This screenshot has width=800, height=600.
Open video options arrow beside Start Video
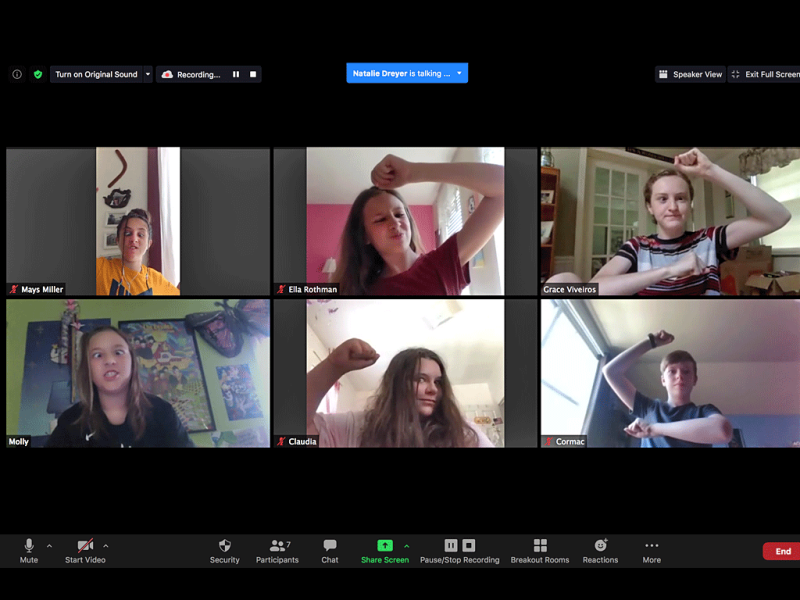[106, 546]
